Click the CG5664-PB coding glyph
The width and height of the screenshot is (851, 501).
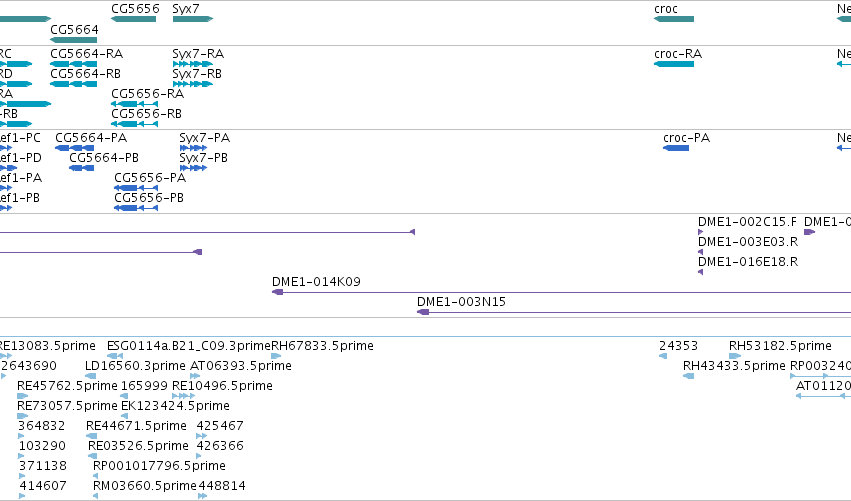[81, 168]
